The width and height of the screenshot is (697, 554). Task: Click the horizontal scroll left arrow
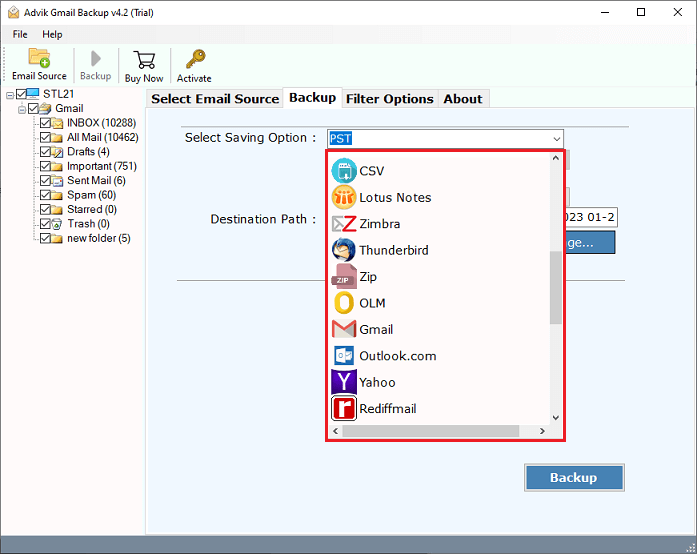pos(336,431)
